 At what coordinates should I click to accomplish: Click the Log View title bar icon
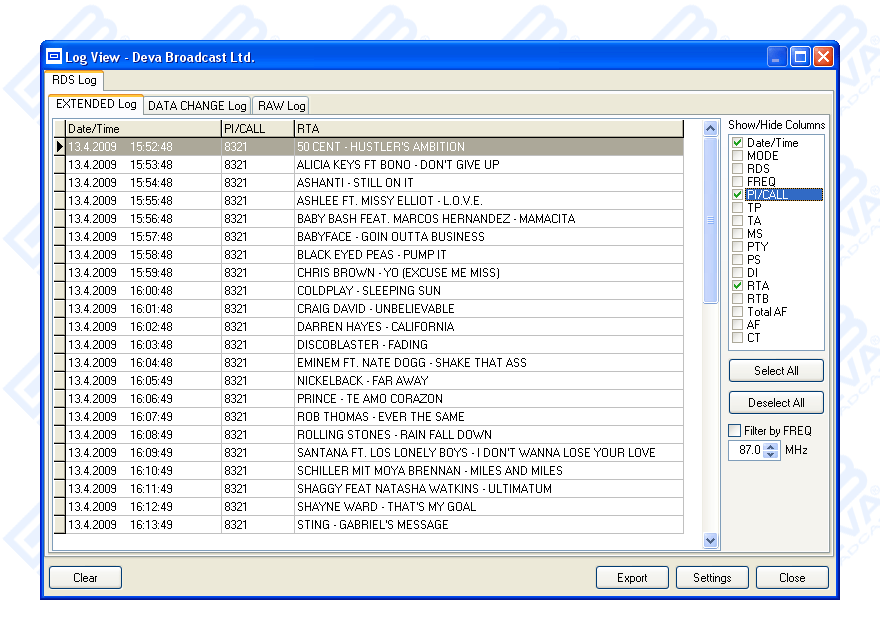(54, 57)
